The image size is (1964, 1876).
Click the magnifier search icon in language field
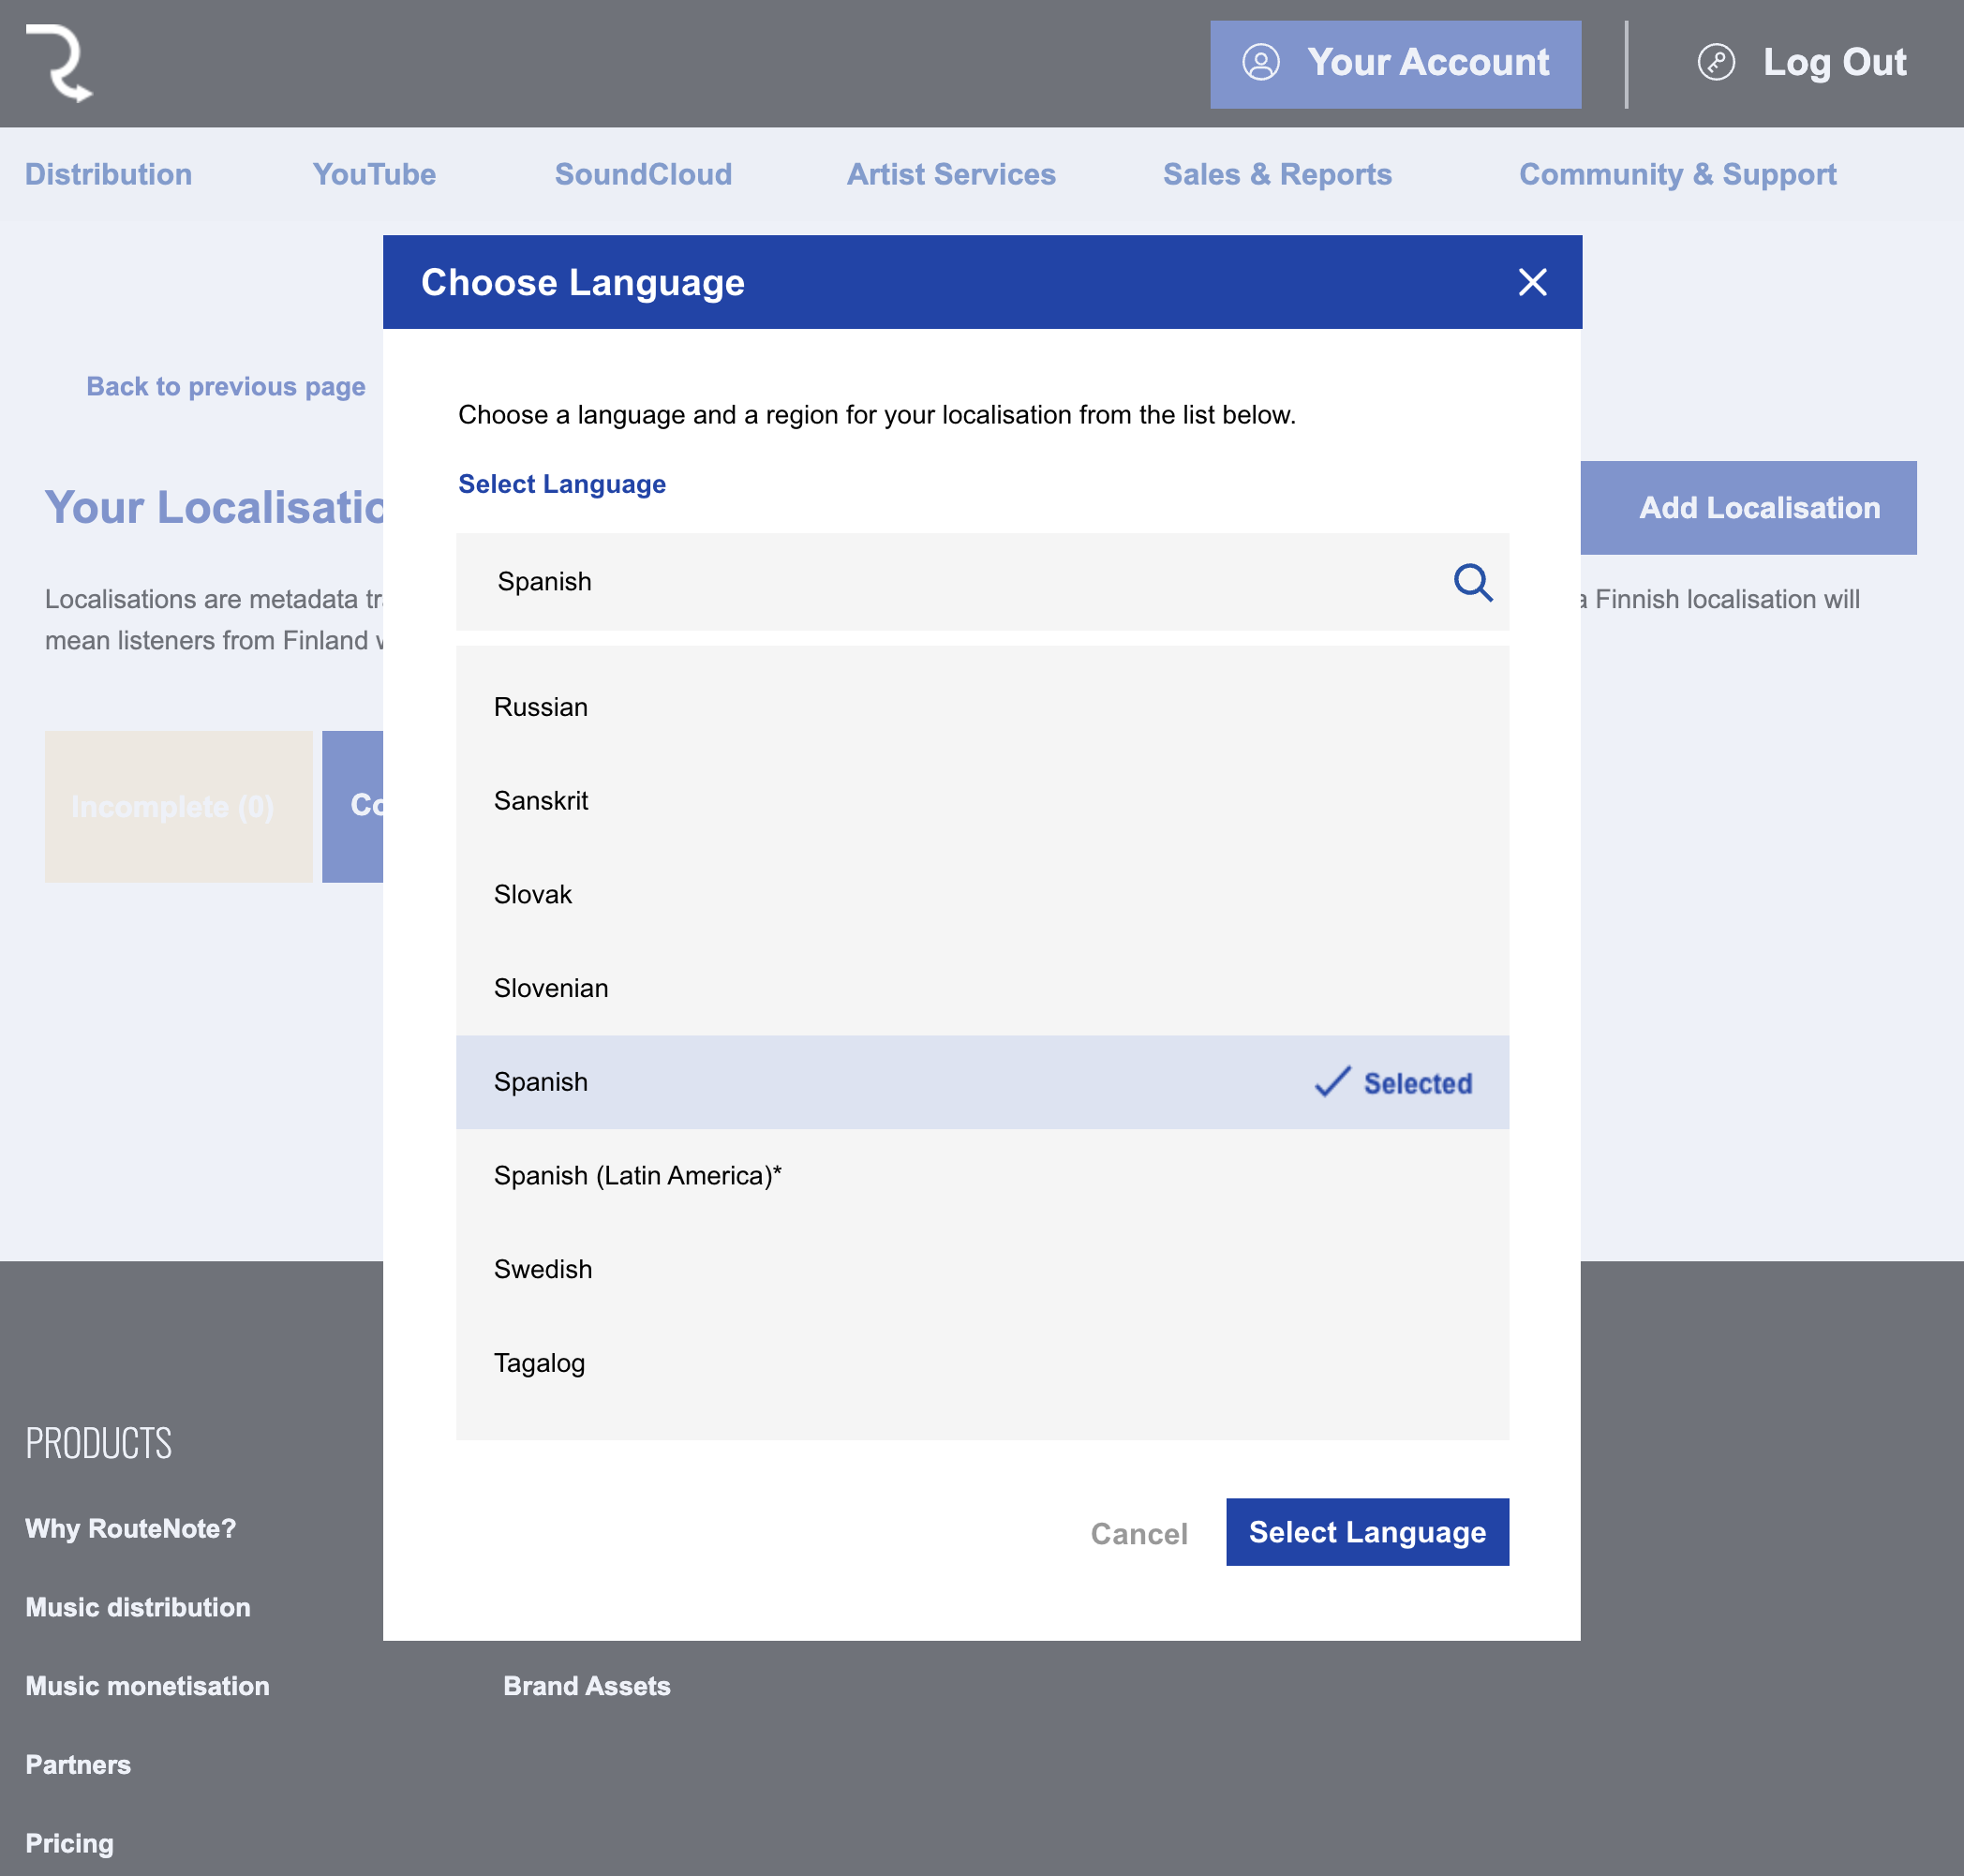(1472, 582)
